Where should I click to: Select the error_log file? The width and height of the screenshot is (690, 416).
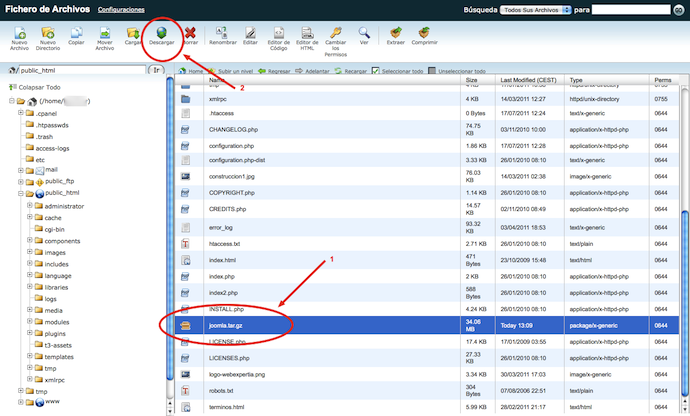point(220,228)
